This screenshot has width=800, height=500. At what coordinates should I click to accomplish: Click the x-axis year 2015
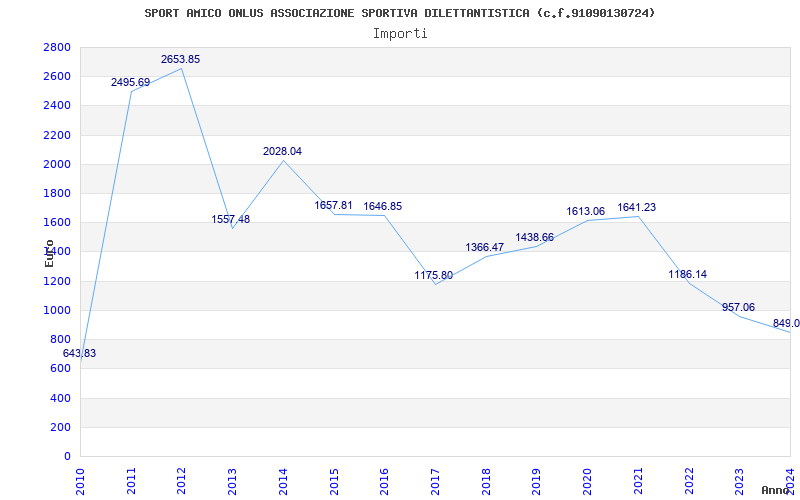[x=334, y=482]
